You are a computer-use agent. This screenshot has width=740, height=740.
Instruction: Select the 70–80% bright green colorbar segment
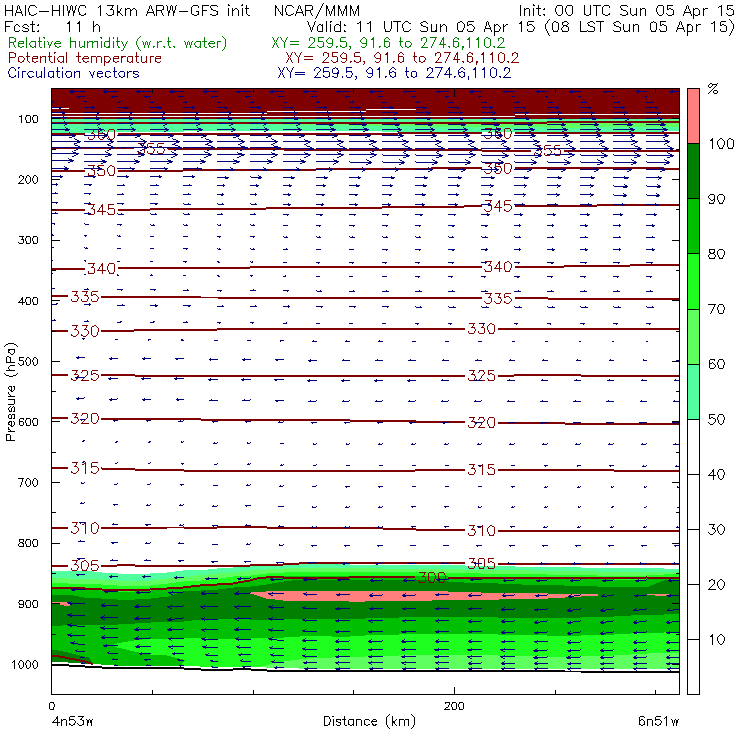tap(693, 281)
